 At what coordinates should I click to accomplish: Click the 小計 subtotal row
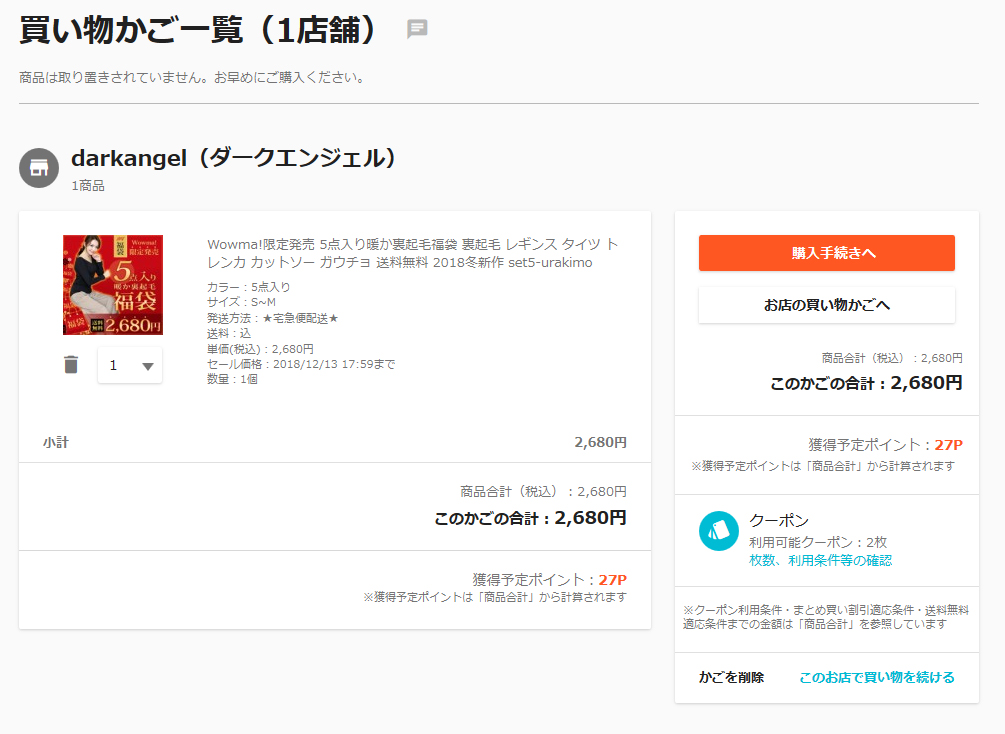tap(335, 442)
